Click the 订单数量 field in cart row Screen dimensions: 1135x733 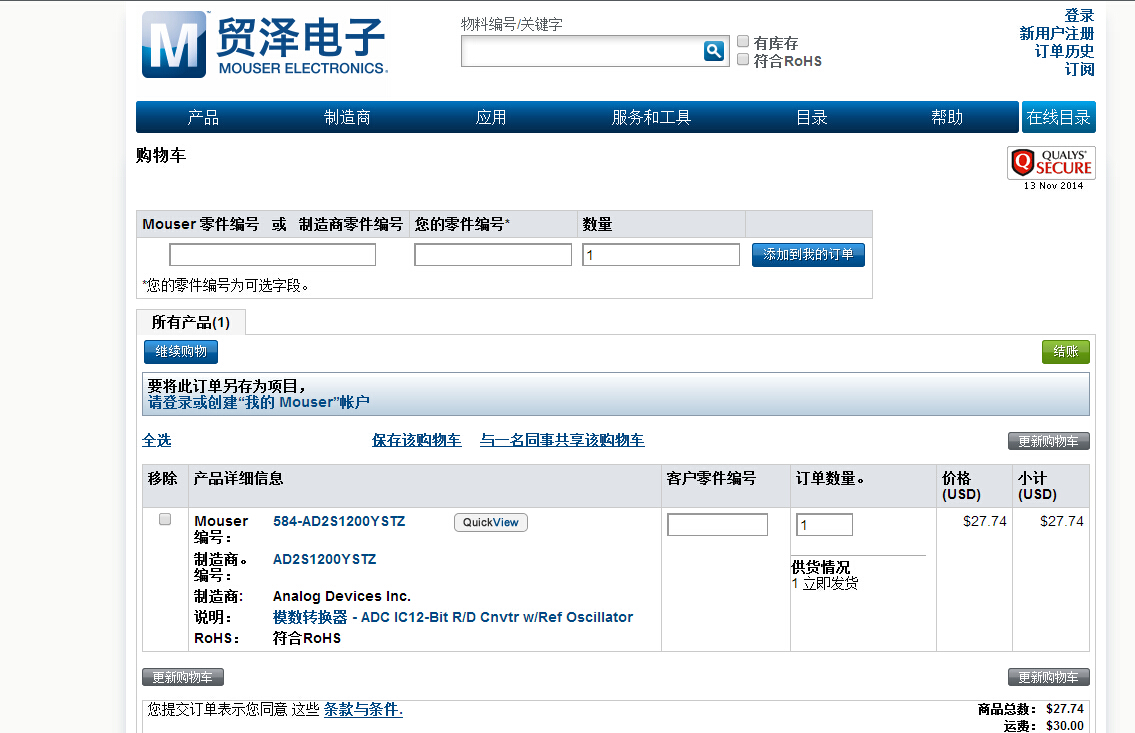(824, 525)
